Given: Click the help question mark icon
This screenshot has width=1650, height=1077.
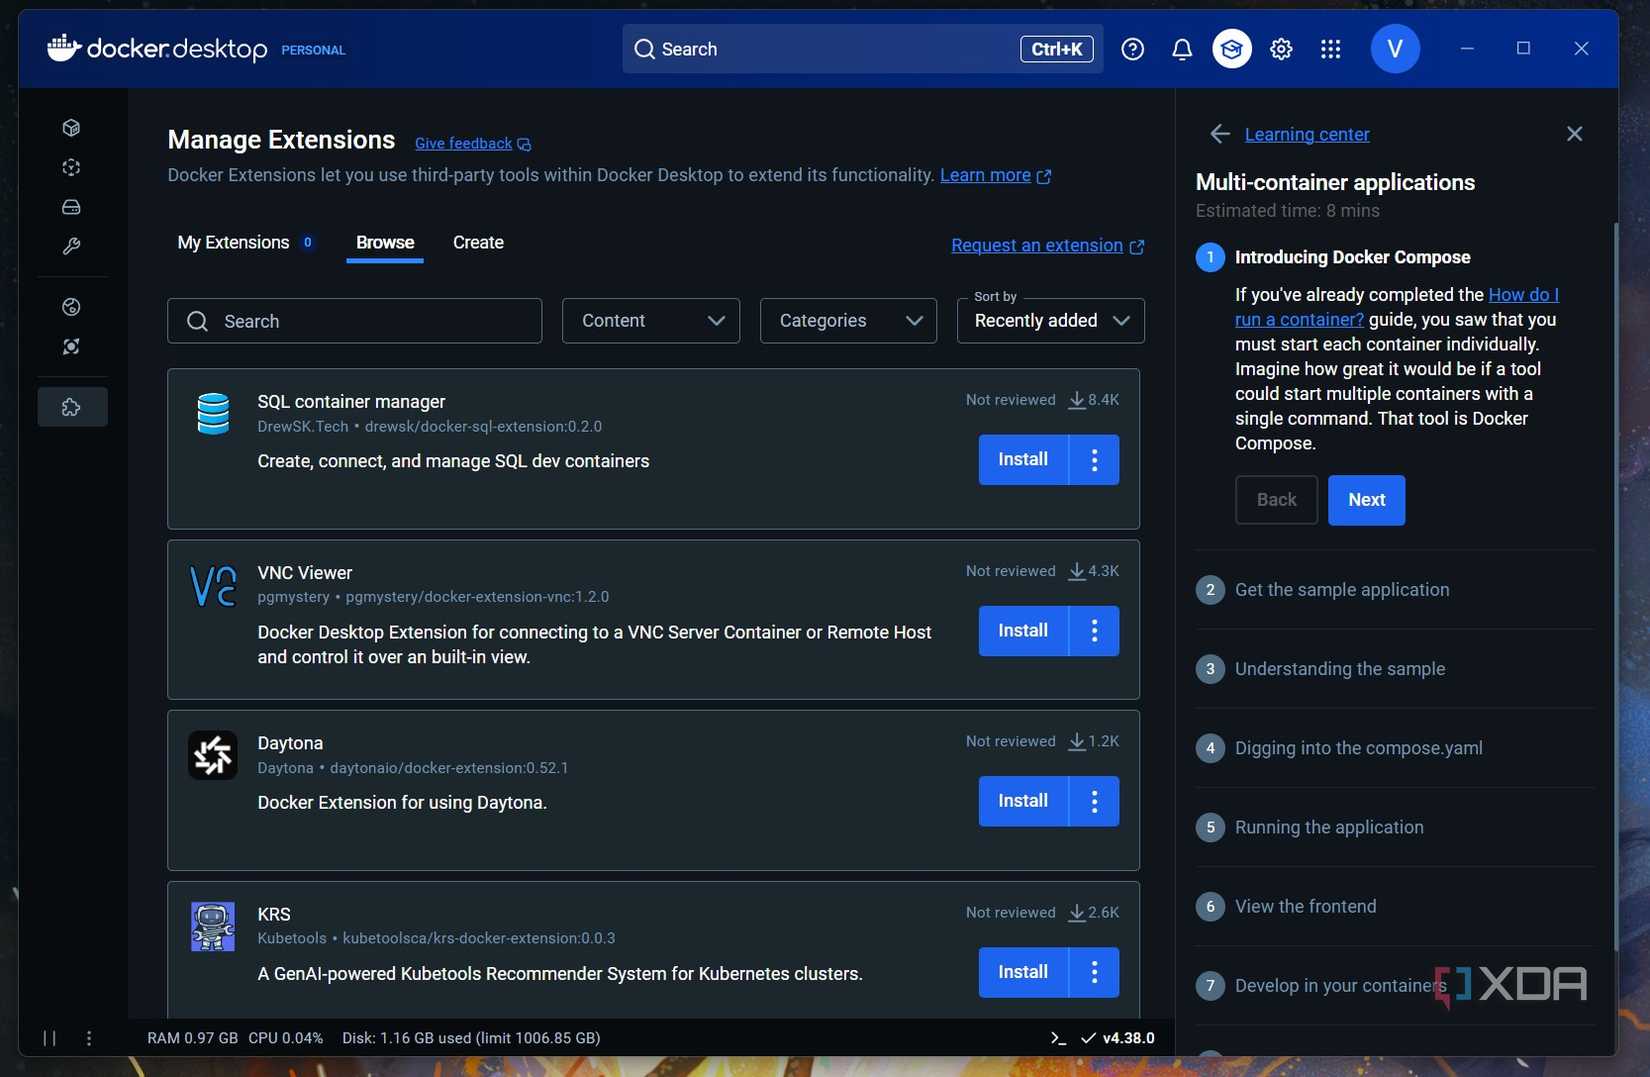Looking at the screenshot, I should 1132,49.
